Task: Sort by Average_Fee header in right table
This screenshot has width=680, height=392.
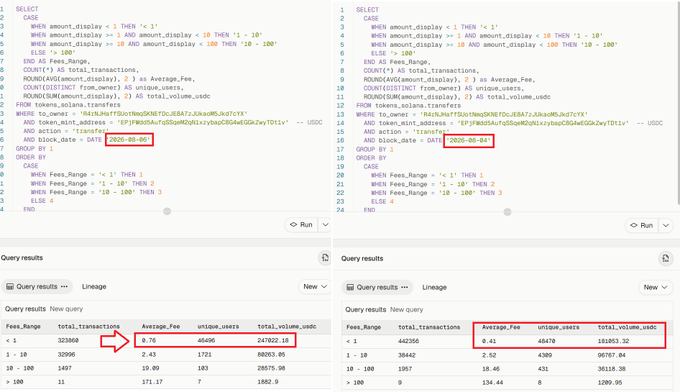Action: coord(501,327)
